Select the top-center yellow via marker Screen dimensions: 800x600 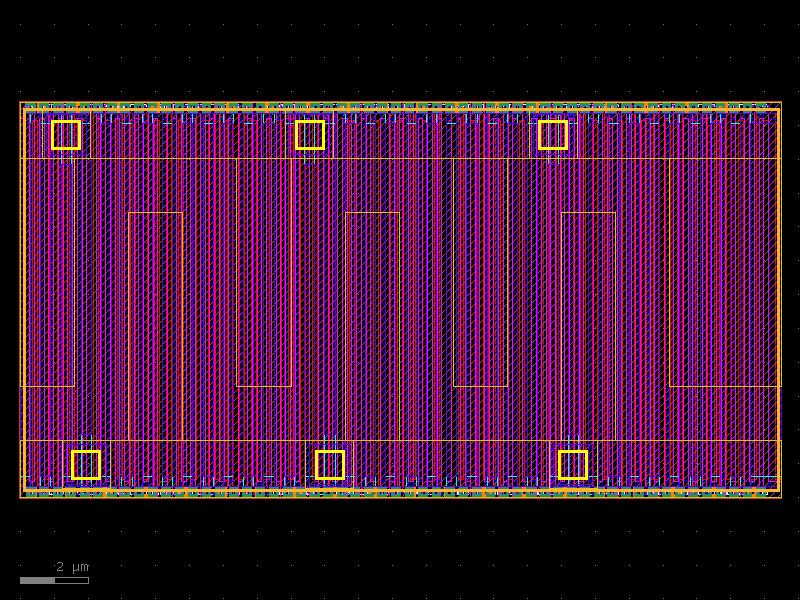311,133
